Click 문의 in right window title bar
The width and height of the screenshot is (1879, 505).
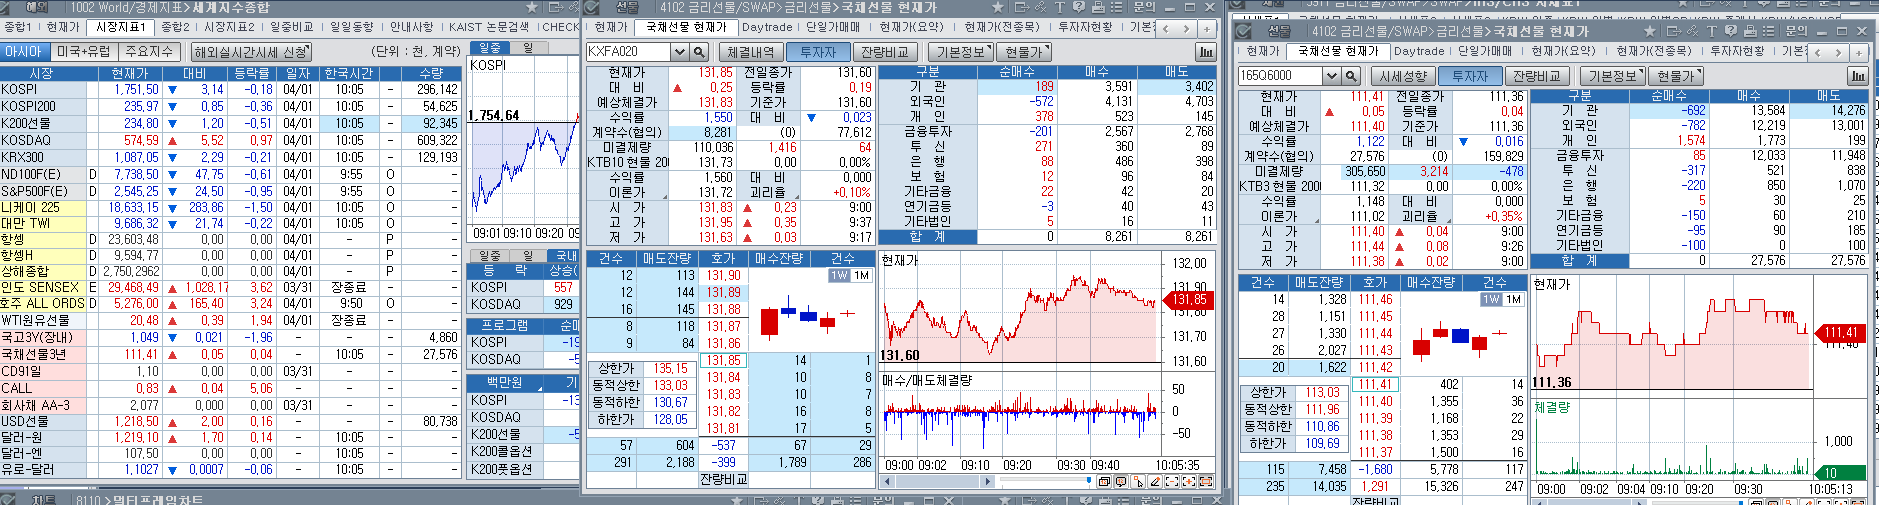tap(1796, 31)
